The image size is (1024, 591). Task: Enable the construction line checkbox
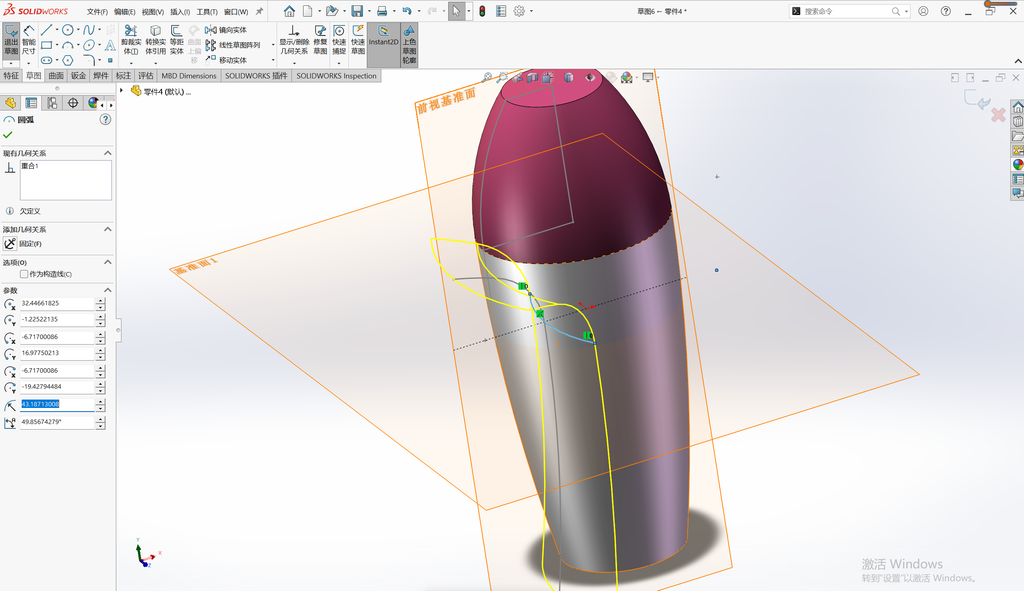tap(24, 274)
